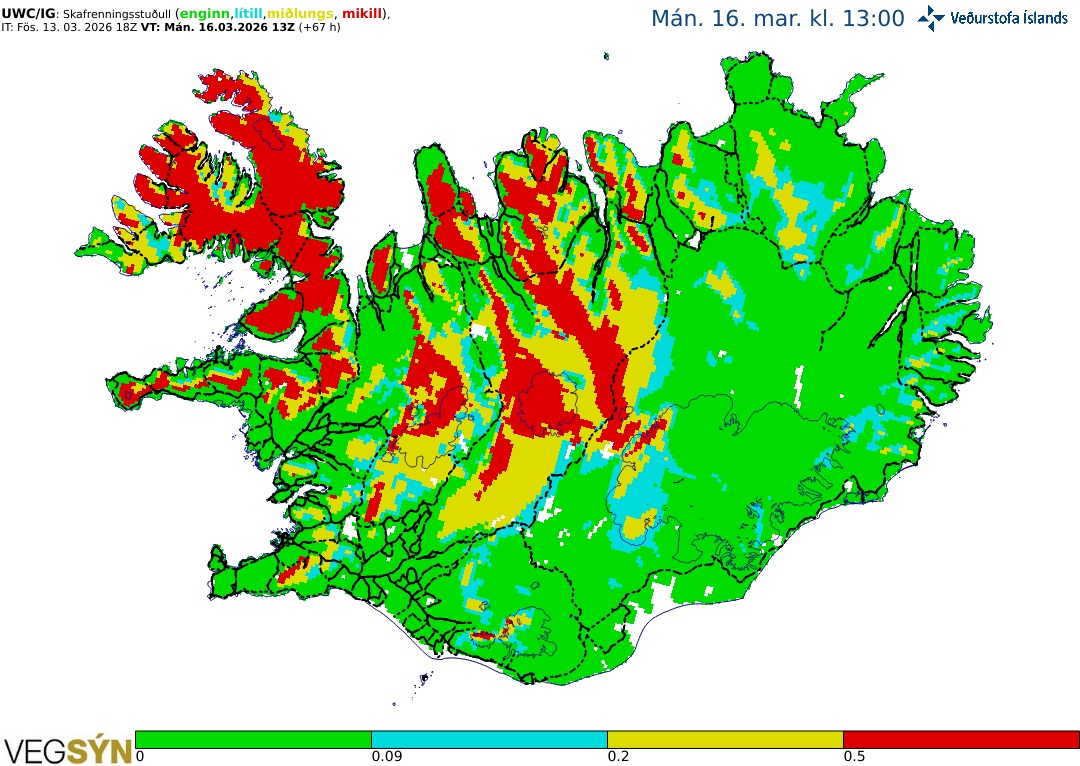The width and height of the screenshot is (1080, 766).
Task: Click the Veðurstofa Íslands title text
Action: 1009,19
